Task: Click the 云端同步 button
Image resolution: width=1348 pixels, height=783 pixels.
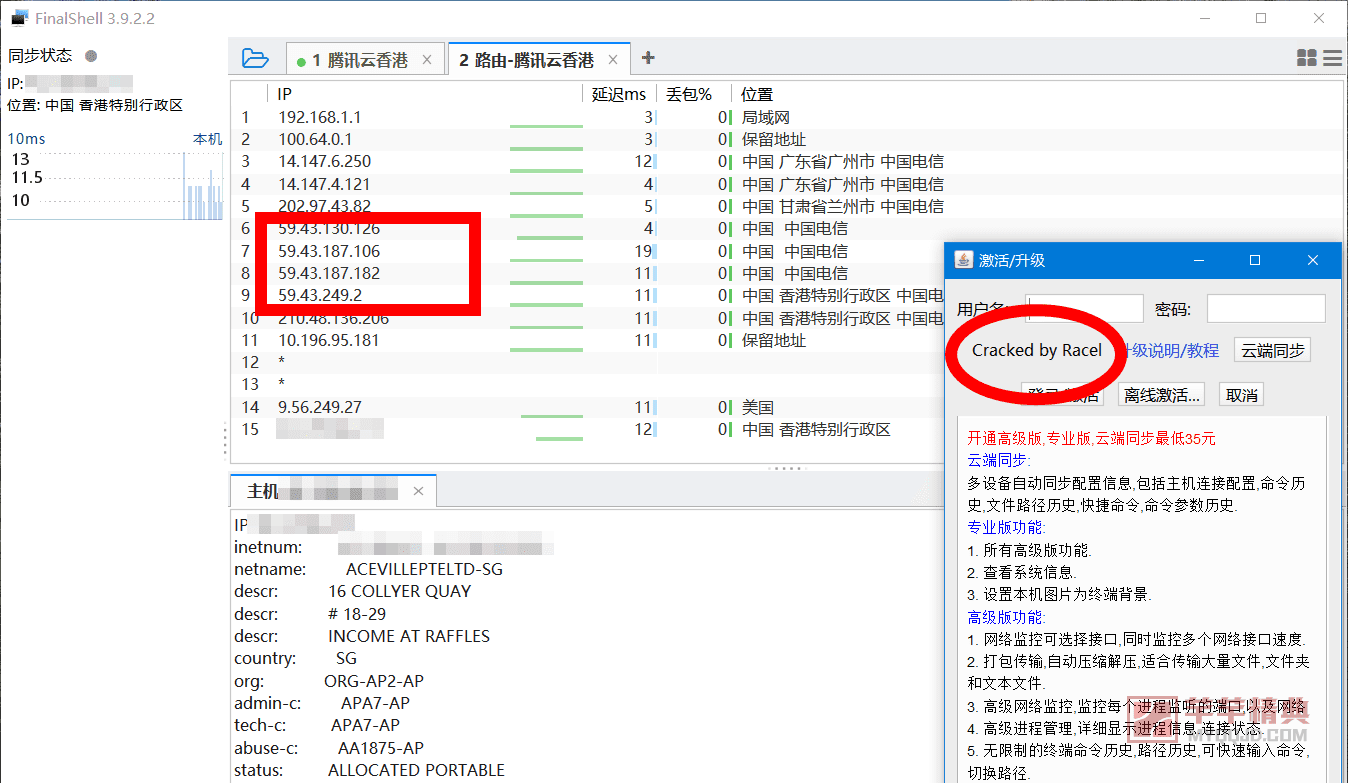Action: (1272, 350)
